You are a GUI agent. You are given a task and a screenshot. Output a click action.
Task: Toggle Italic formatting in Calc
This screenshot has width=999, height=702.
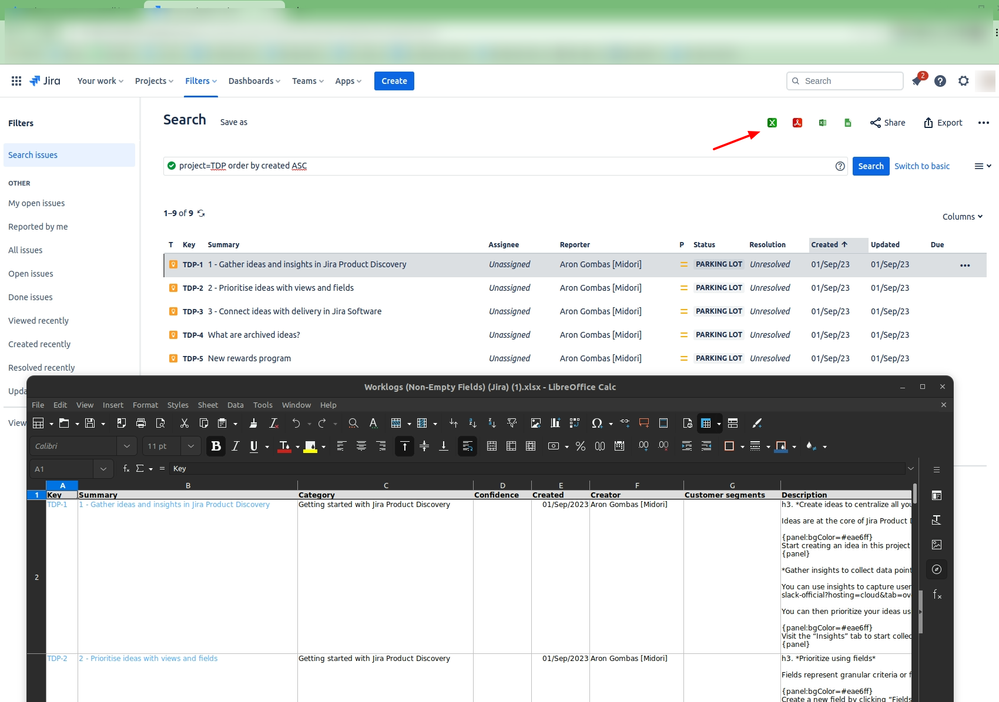236,446
